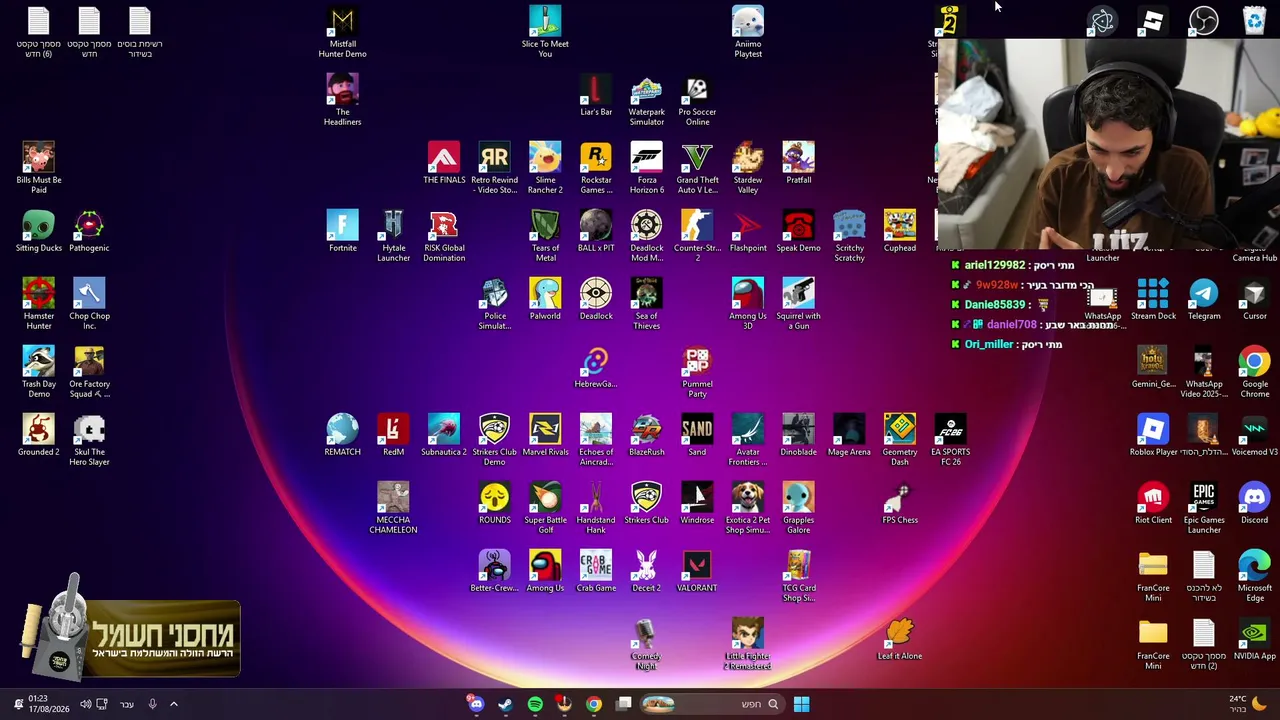Select the FPS Chess icon
The width and height of the screenshot is (1280, 720).
[x=900, y=504]
